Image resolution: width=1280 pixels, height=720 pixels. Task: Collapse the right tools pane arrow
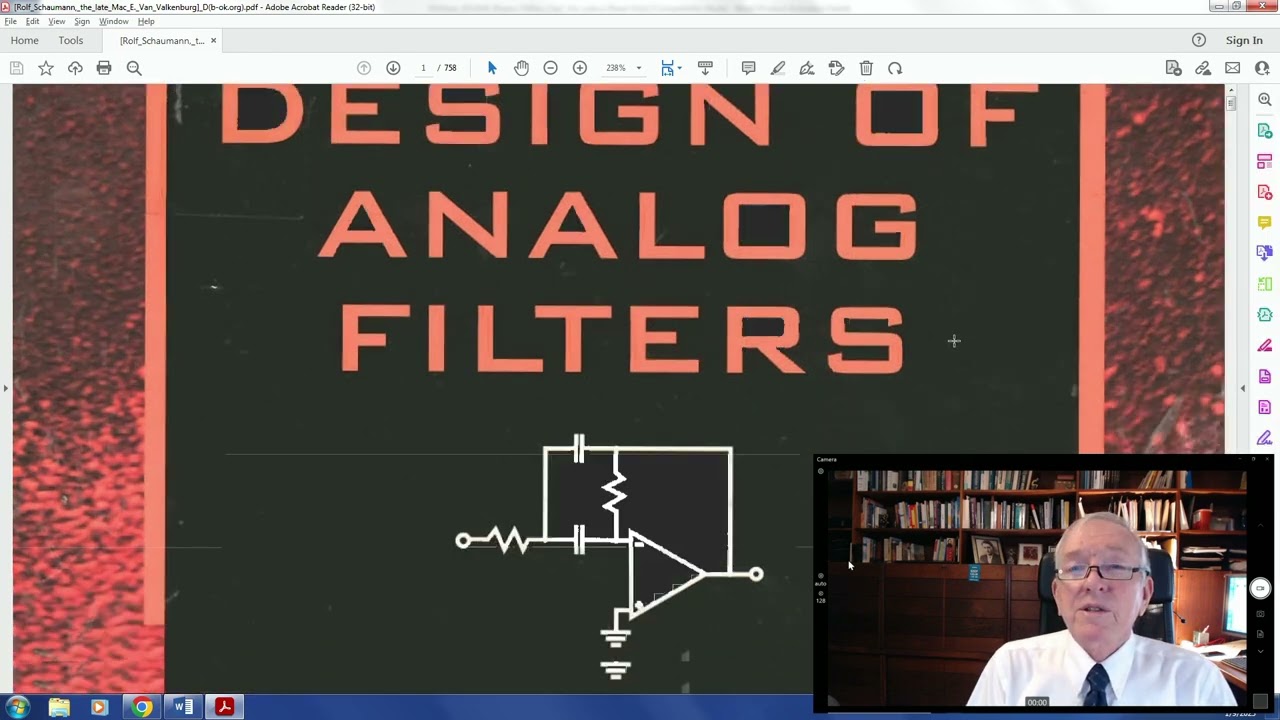point(1243,388)
